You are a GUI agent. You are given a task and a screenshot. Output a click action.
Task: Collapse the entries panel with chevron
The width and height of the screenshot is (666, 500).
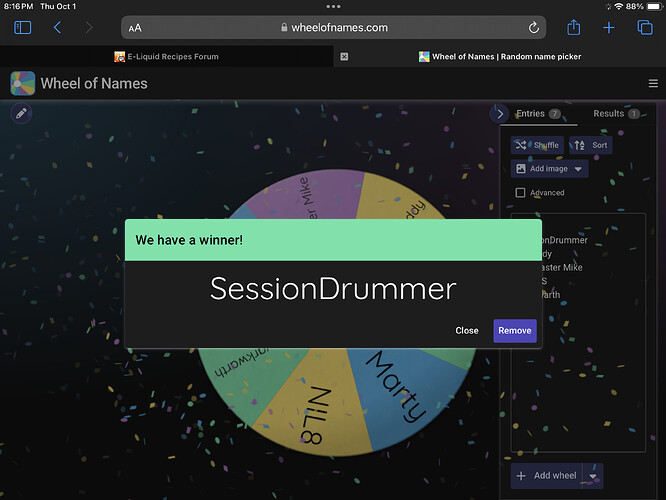[x=500, y=114]
